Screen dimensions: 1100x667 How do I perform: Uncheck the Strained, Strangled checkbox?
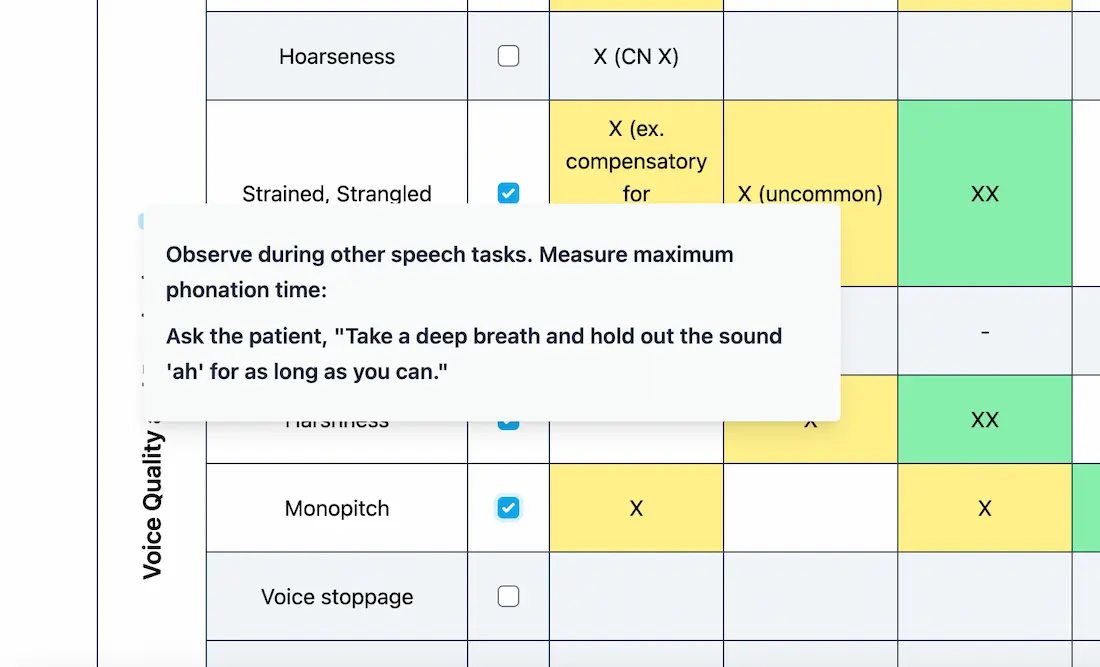pos(508,193)
